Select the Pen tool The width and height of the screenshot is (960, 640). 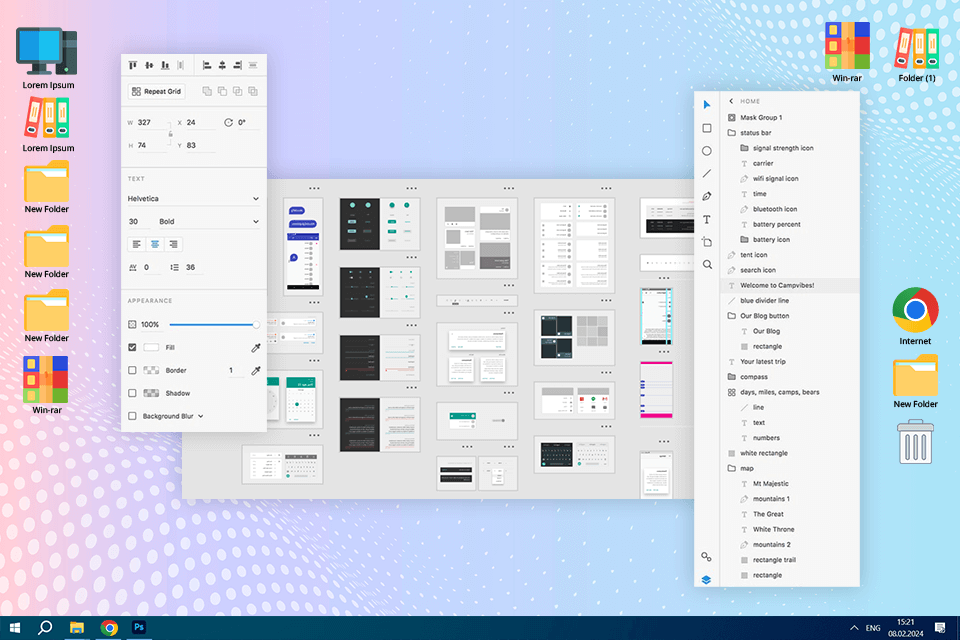point(707,197)
